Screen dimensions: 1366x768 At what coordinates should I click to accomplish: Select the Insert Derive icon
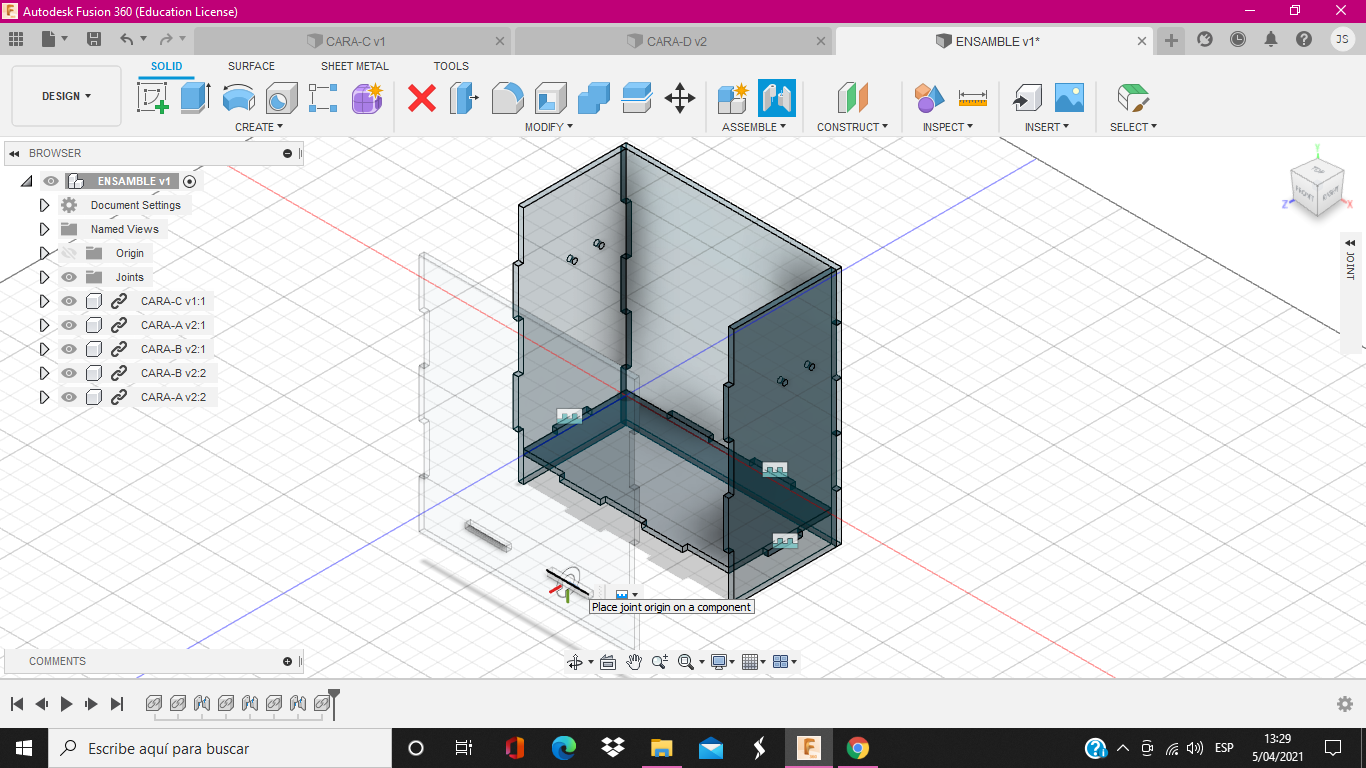pos(1026,98)
